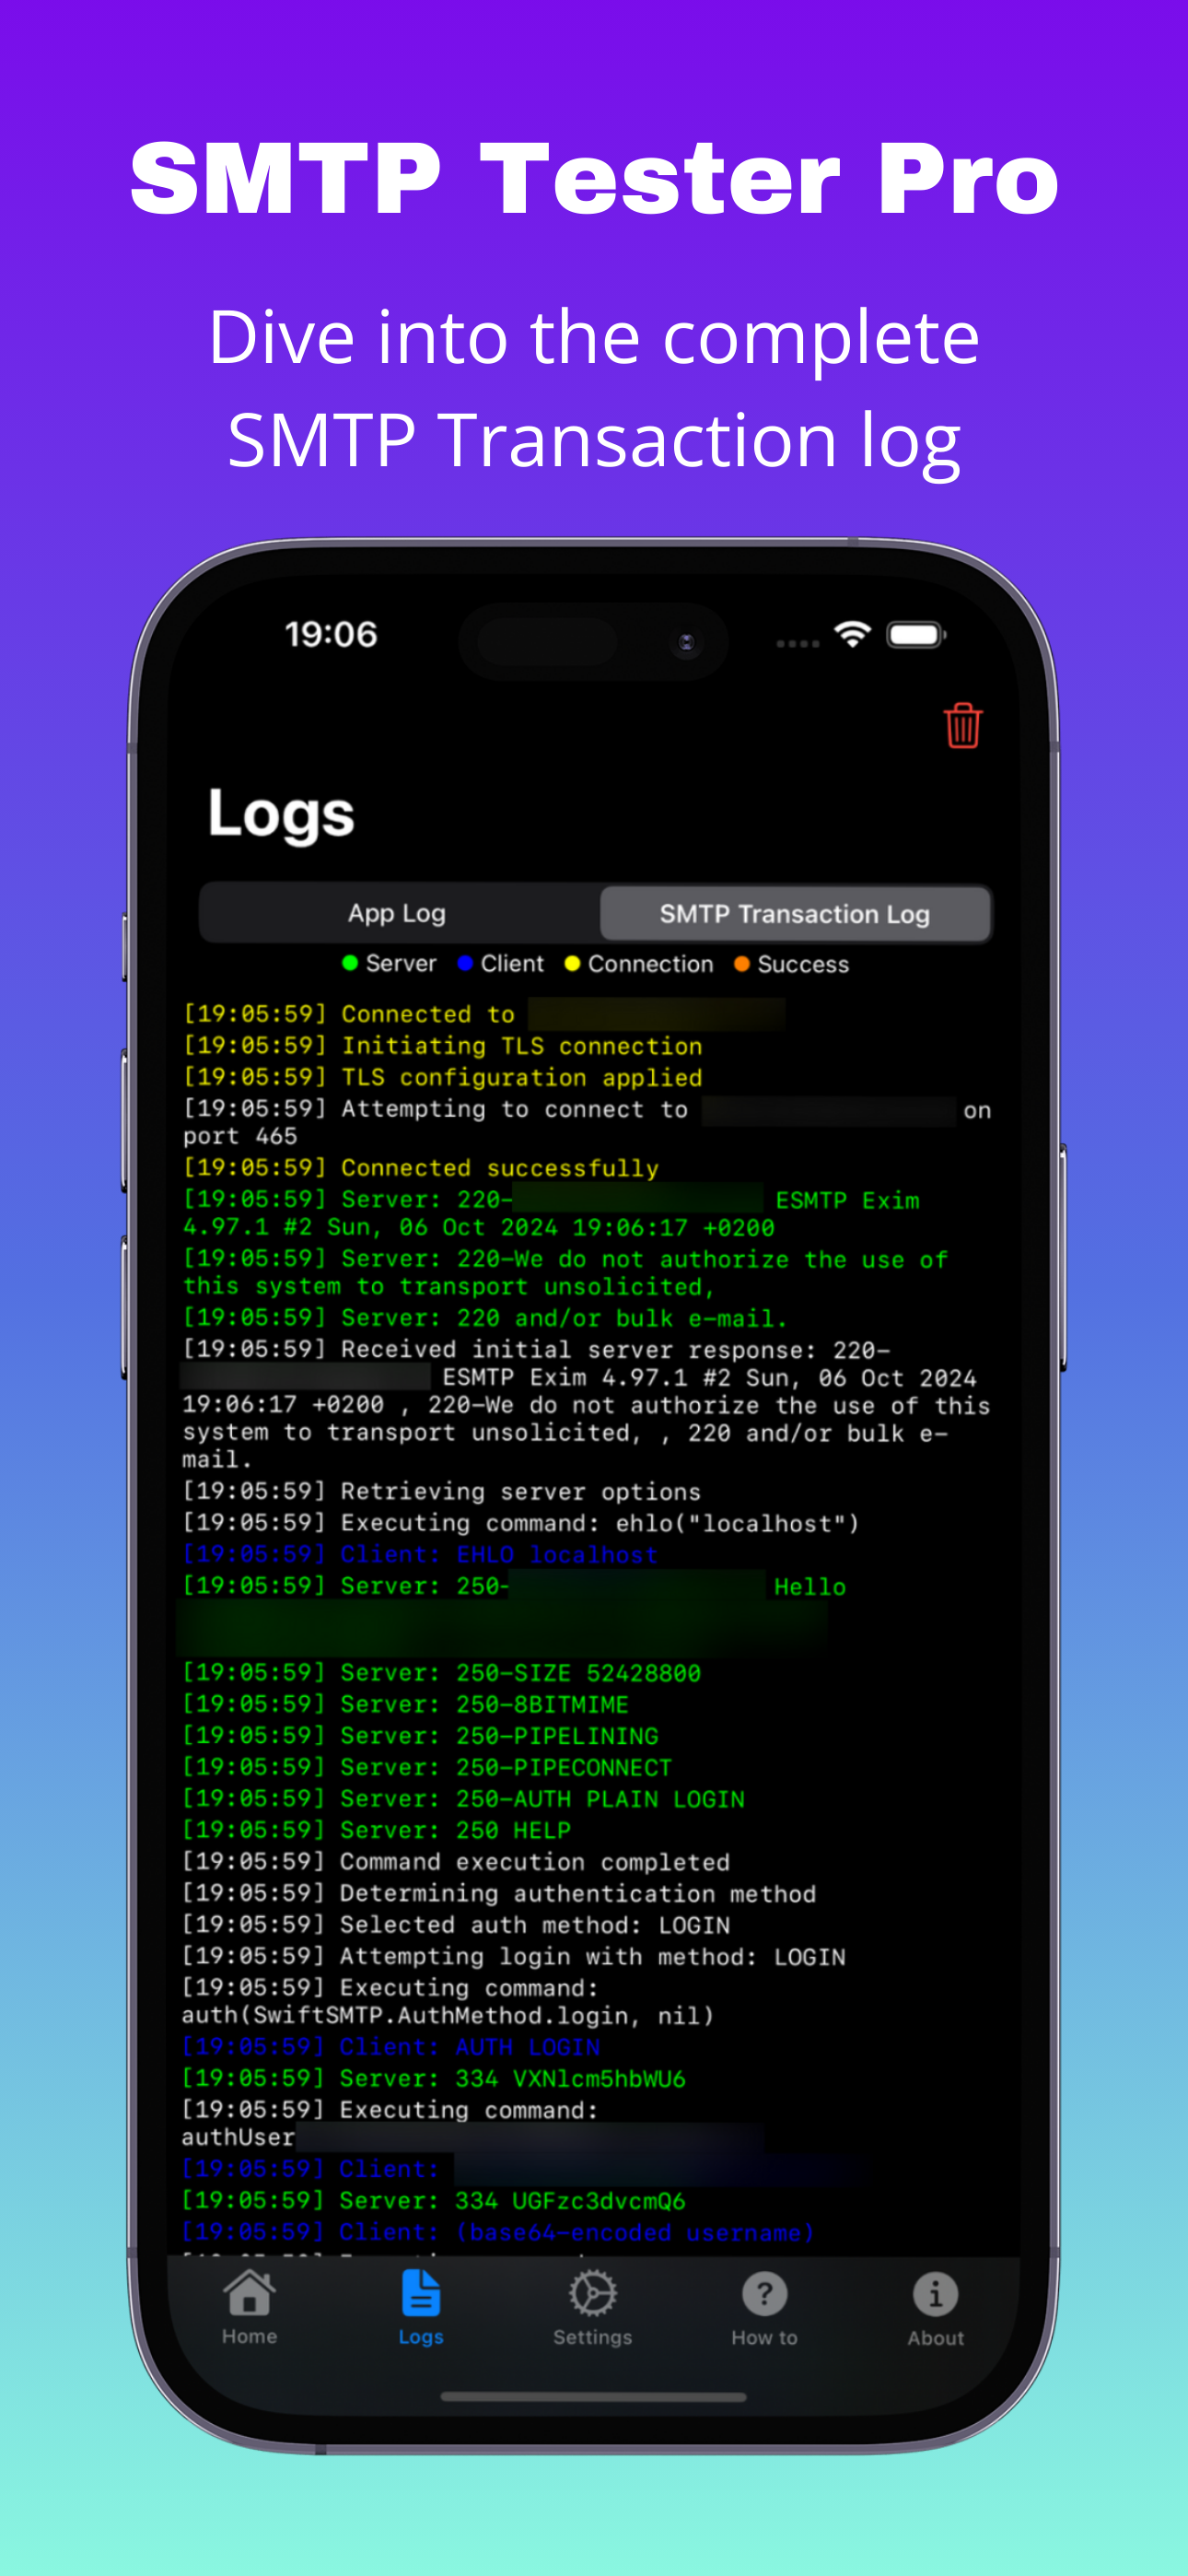
Task: Select log line 'Server: 250-AUTH PLAIN LOGIN'
Action: pyautogui.click(x=463, y=1799)
